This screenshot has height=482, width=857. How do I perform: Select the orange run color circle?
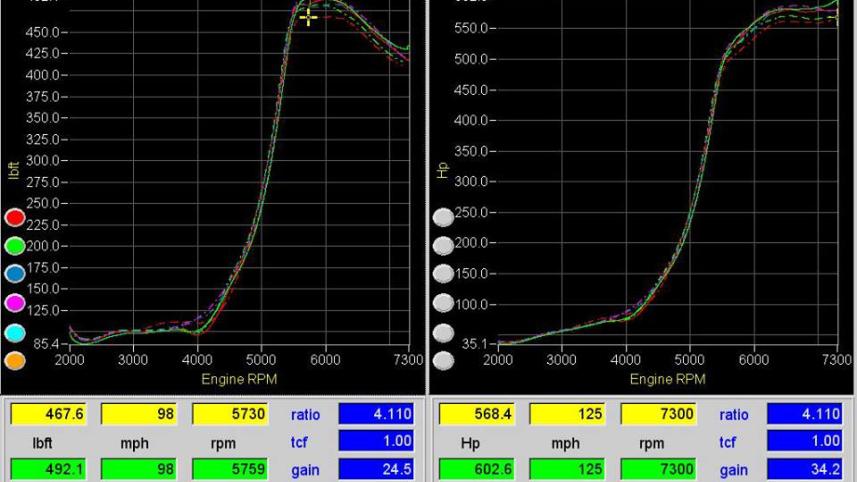coord(15,360)
